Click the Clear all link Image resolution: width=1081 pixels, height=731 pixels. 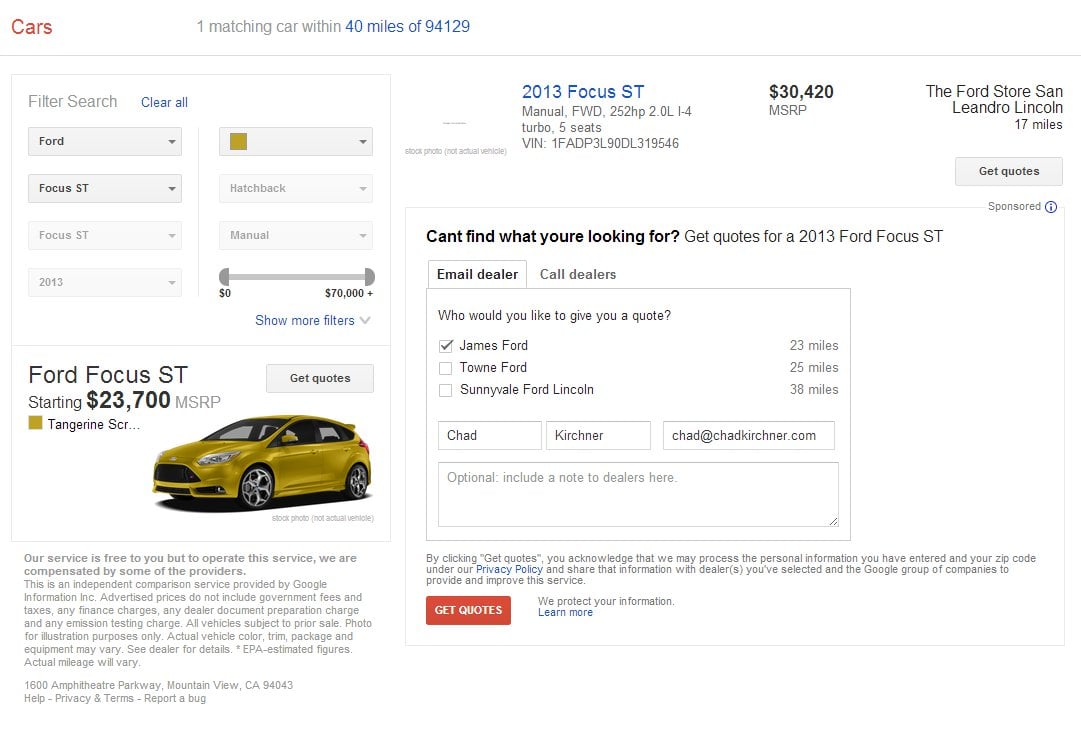click(164, 102)
